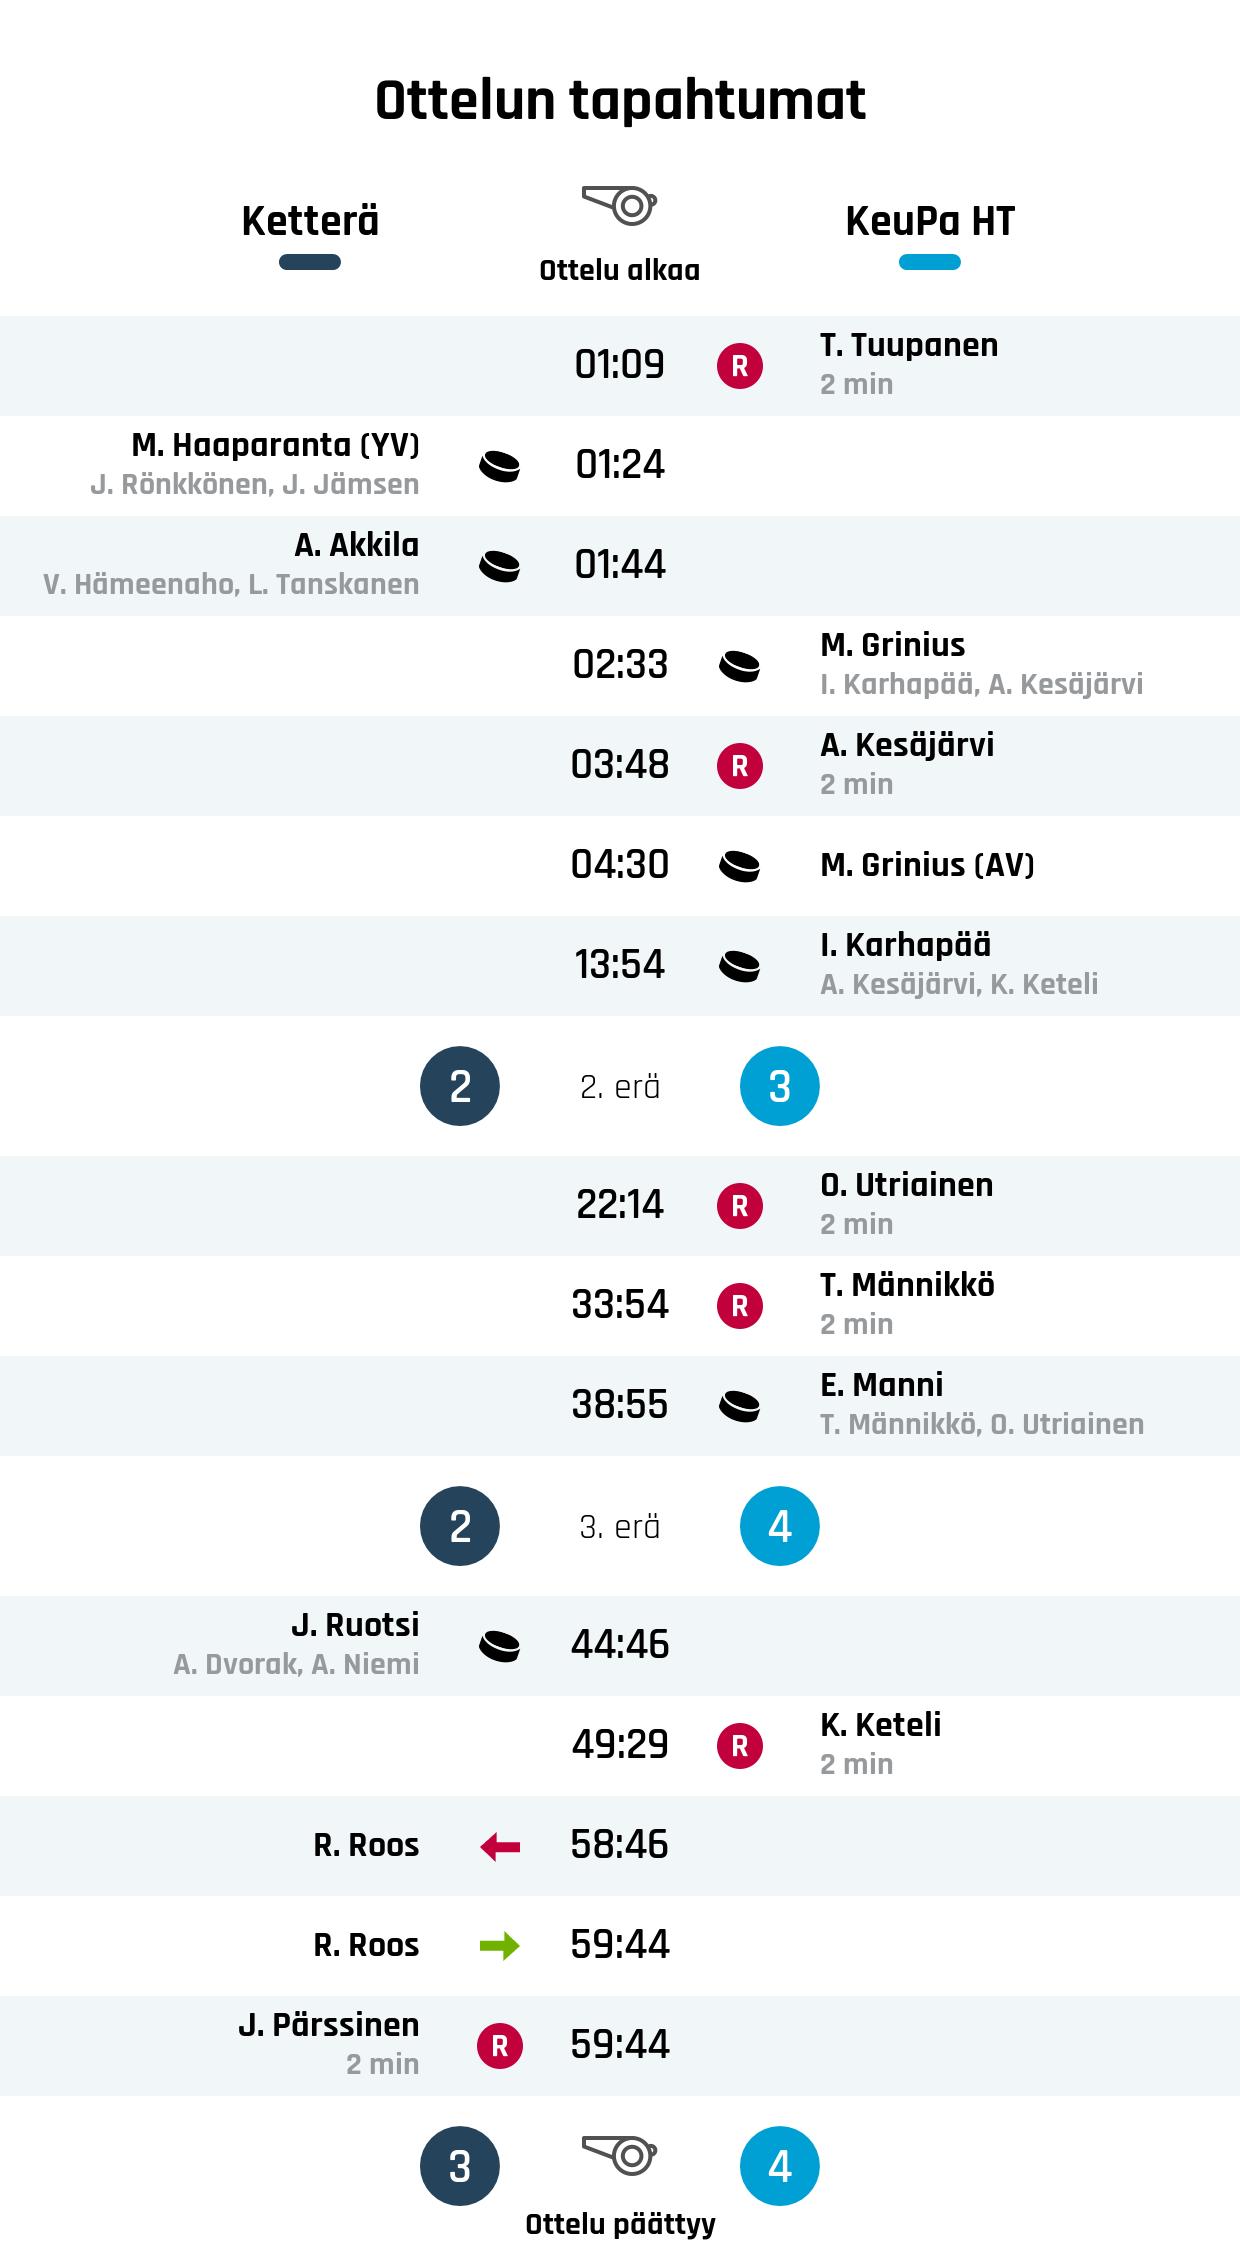Click the 3. erä period label
1240x2258 pixels.
click(620, 1527)
